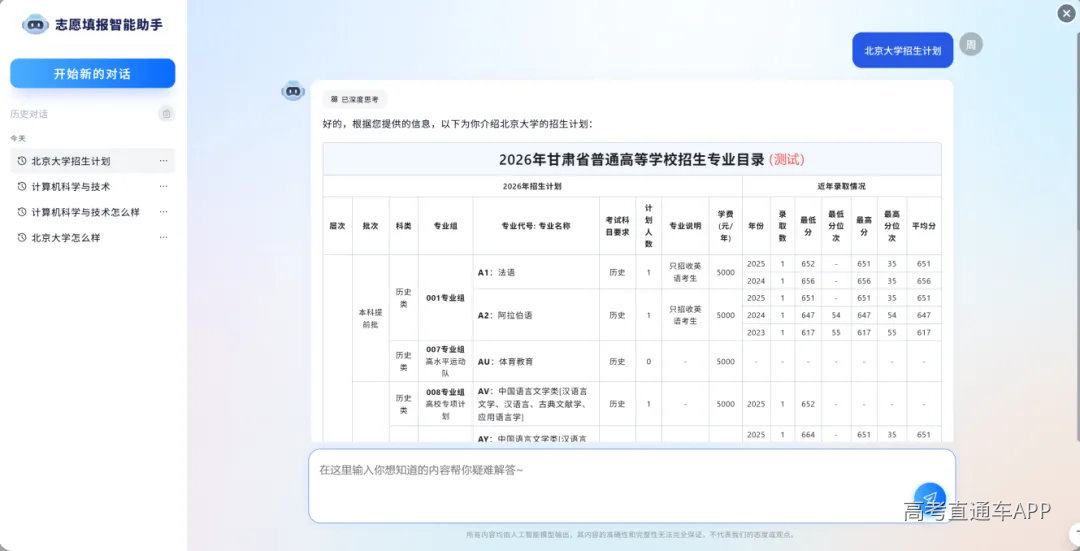The image size is (1080, 551).
Task: Open more options for 北京大学怎么样
Action: 163,238
